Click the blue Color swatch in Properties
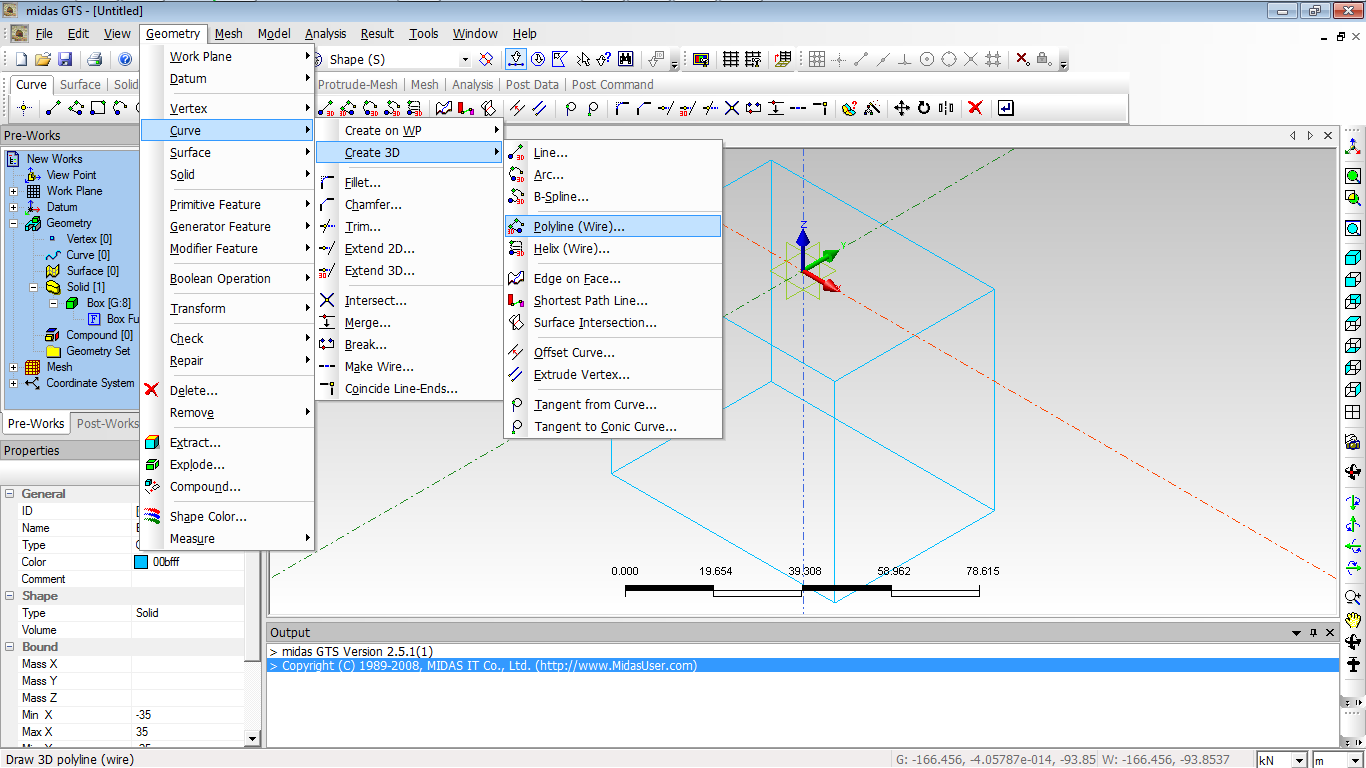Screen dimensions: 1366x768 pyautogui.click(x=141, y=562)
